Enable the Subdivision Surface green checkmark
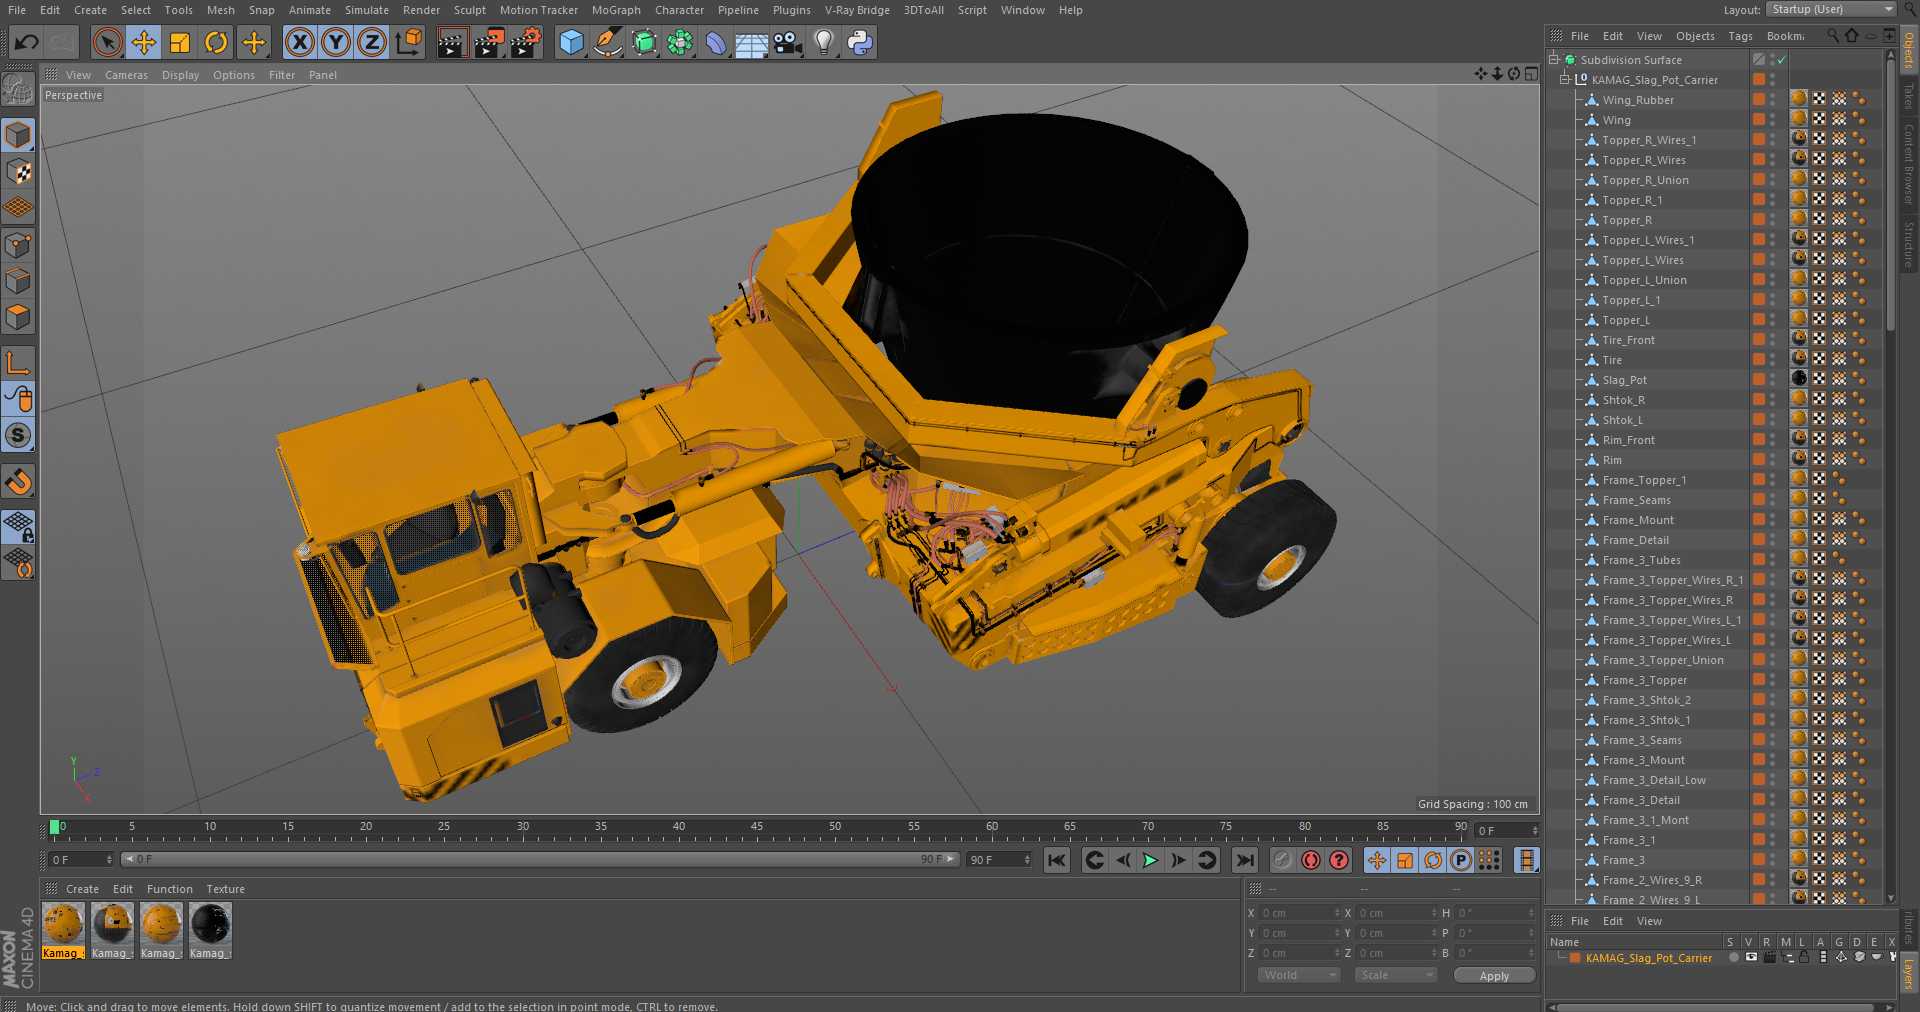The width and height of the screenshot is (1920, 1012). click(x=1781, y=60)
